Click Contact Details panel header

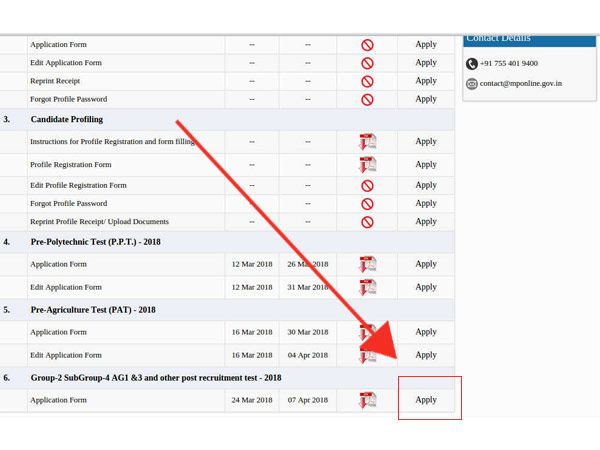click(x=530, y=41)
